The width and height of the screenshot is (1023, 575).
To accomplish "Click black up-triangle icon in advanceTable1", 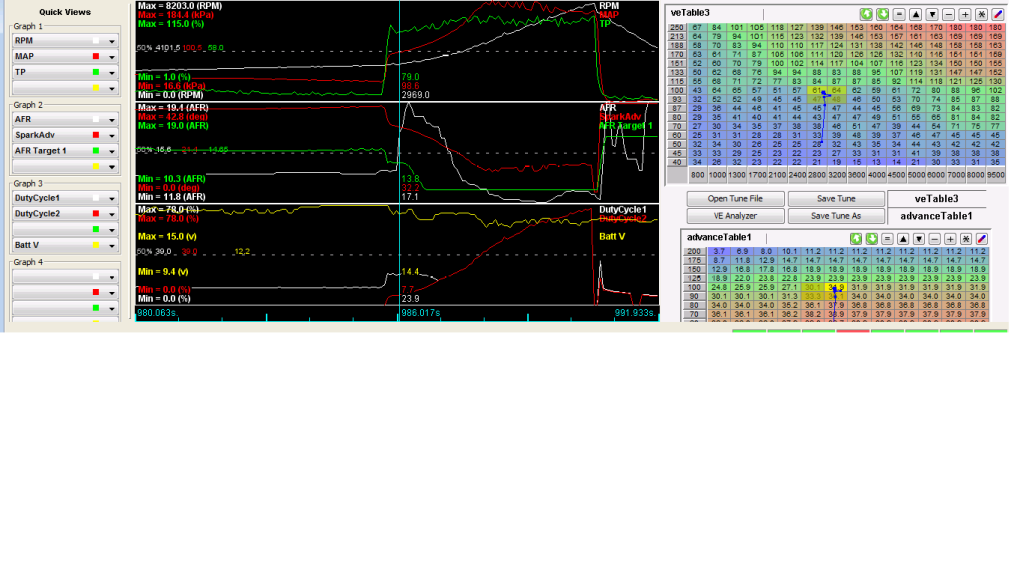I will (x=903, y=239).
